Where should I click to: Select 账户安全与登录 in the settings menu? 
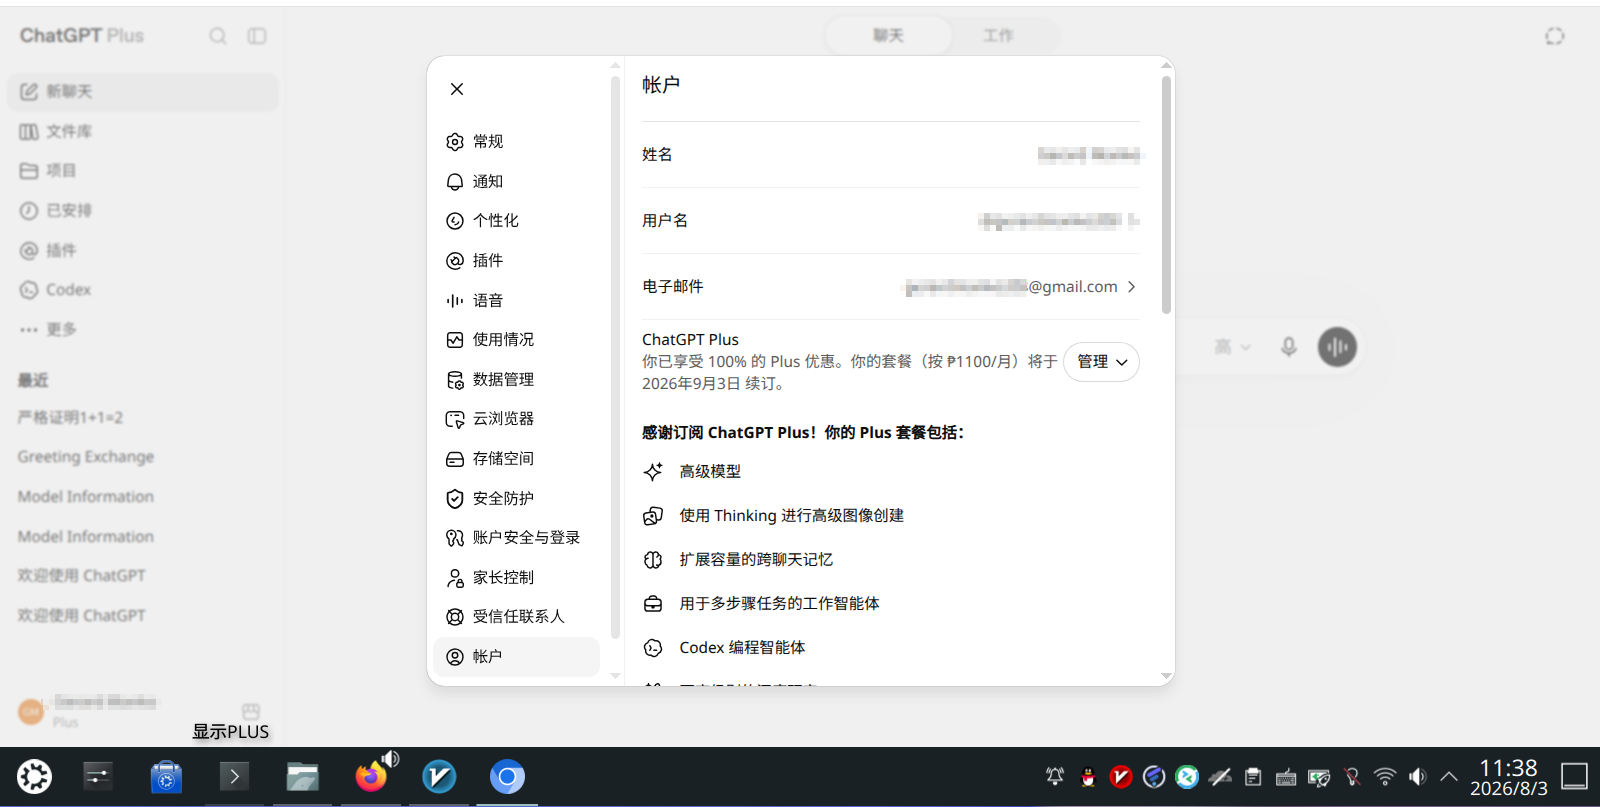click(516, 538)
